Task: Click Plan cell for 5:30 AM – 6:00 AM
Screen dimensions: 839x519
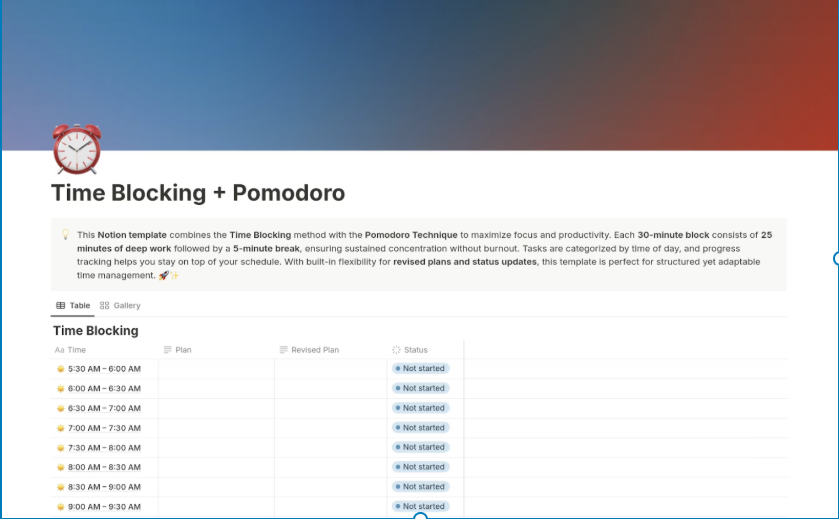Action: [216, 369]
